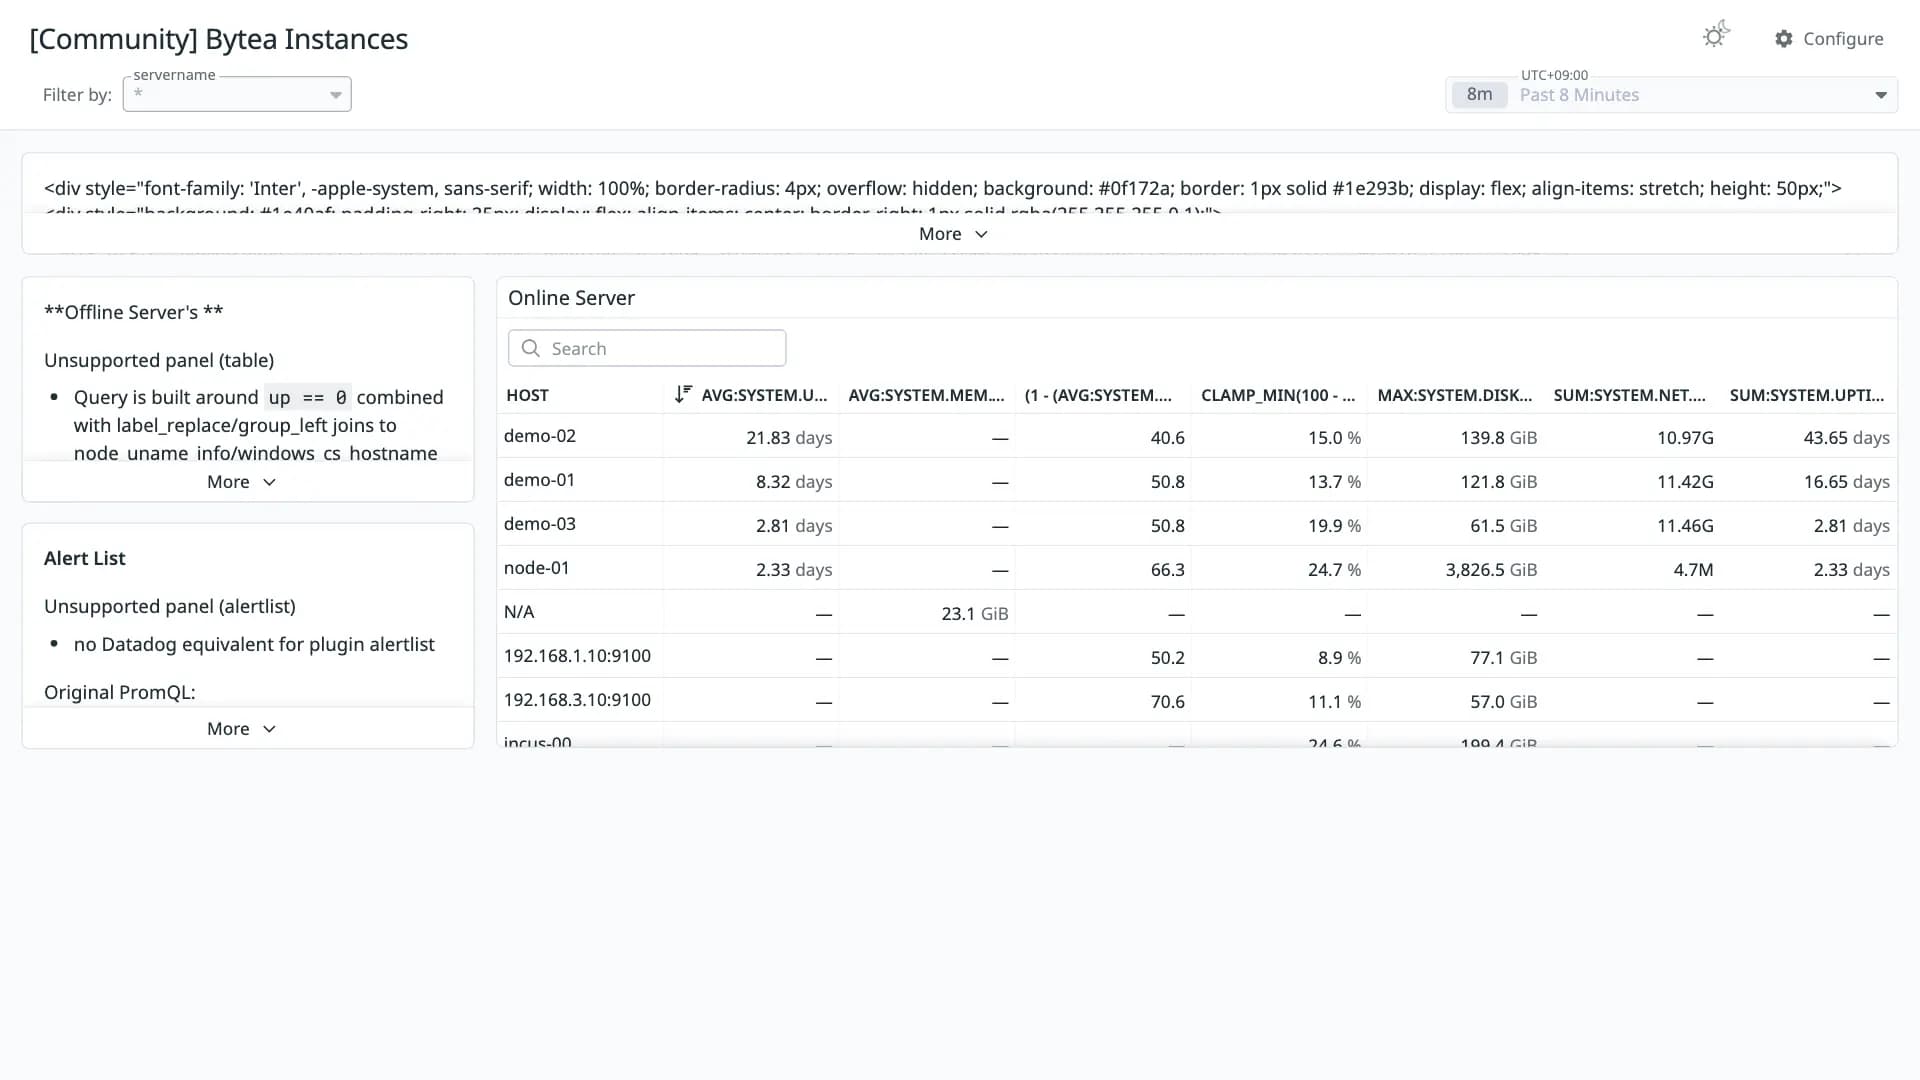The width and height of the screenshot is (1920, 1080).
Task: Sort by the AVG:SYSTEM.MEM... column header
Action: click(926, 395)
